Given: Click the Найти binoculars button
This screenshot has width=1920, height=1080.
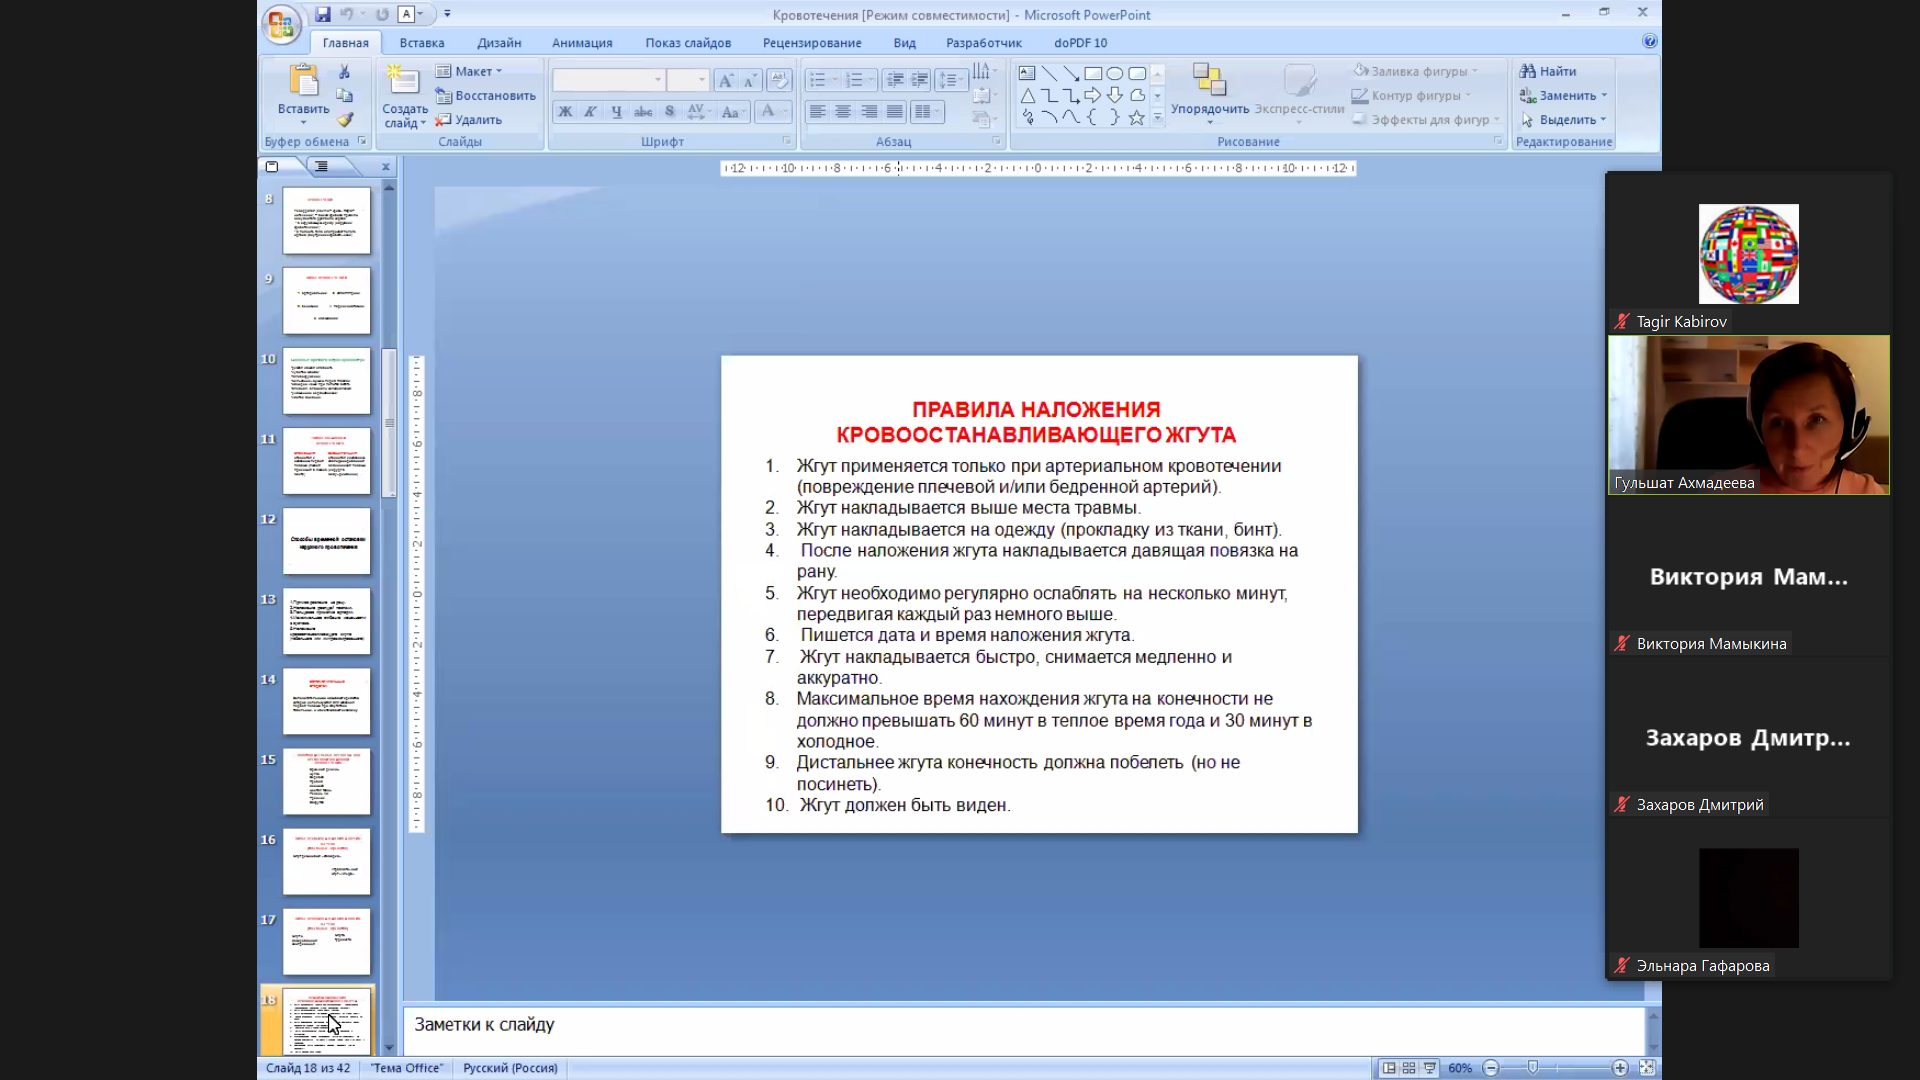Looking at the screenshot, I should pyautogui.click(x=1548, y=71).
